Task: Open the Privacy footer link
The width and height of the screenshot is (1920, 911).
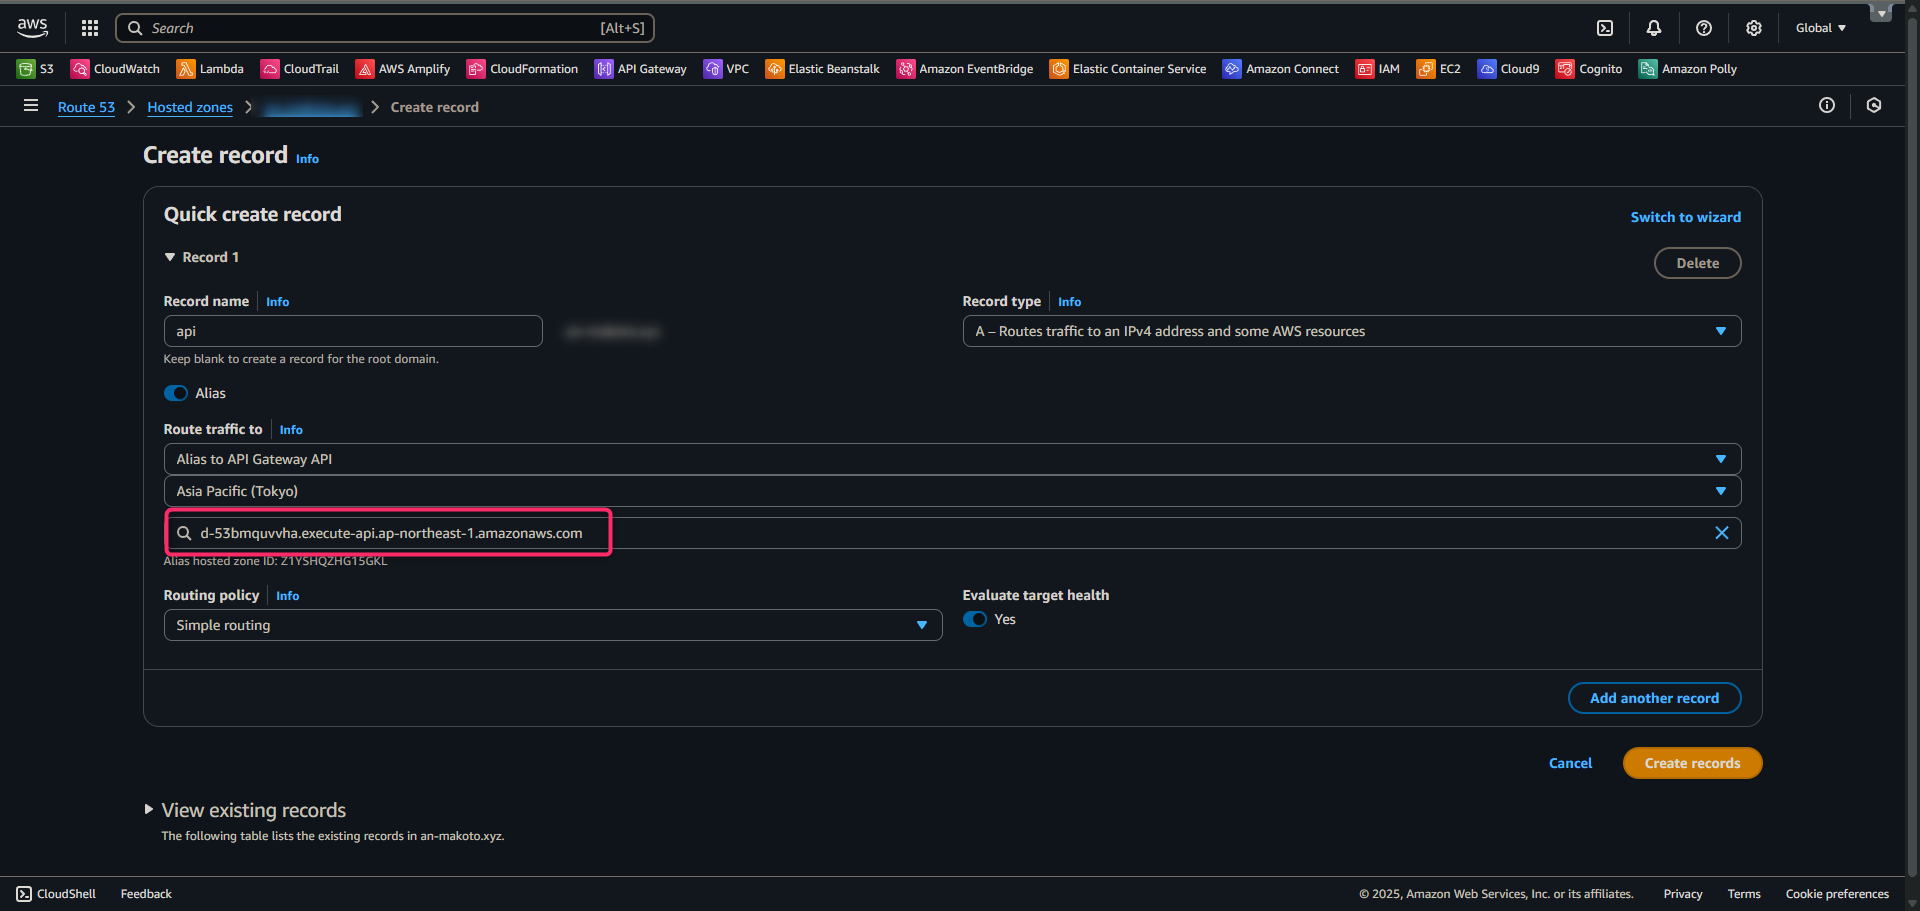Action: [x=1683, y=894]
